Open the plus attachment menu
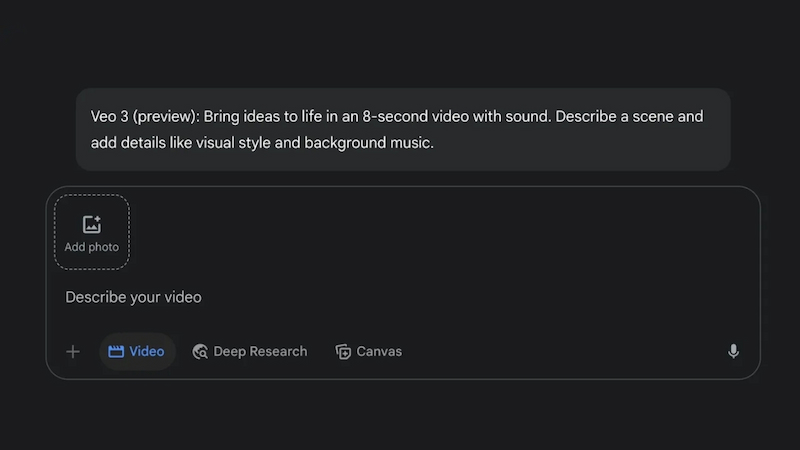 (x=73, y=352)
